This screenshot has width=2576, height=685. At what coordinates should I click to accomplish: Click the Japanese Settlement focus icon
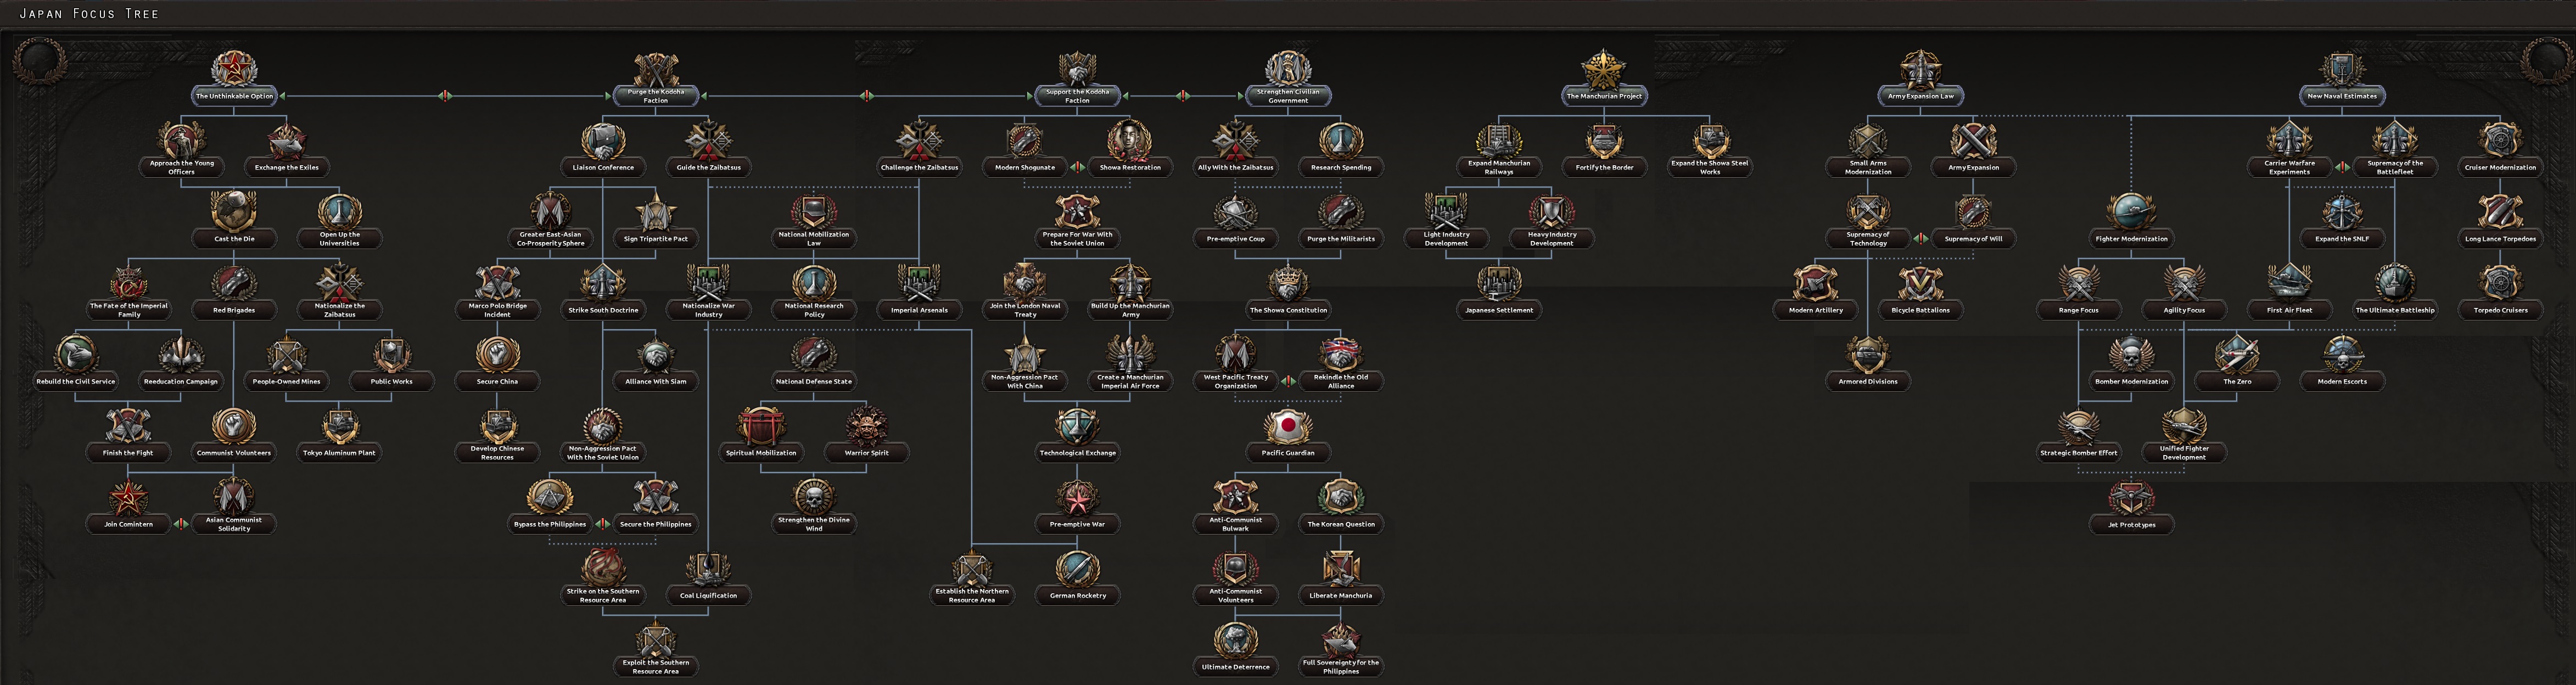tap(1498, 284)
